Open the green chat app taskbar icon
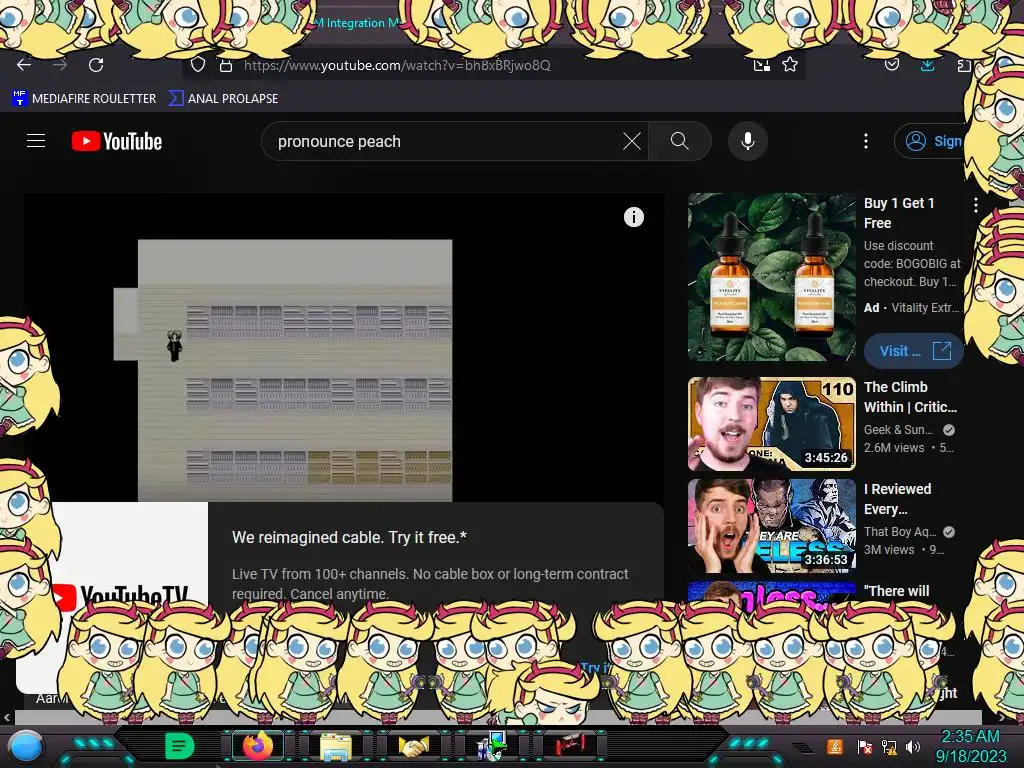The width and height of the screenshot is (1024, 768). point(179,746)
